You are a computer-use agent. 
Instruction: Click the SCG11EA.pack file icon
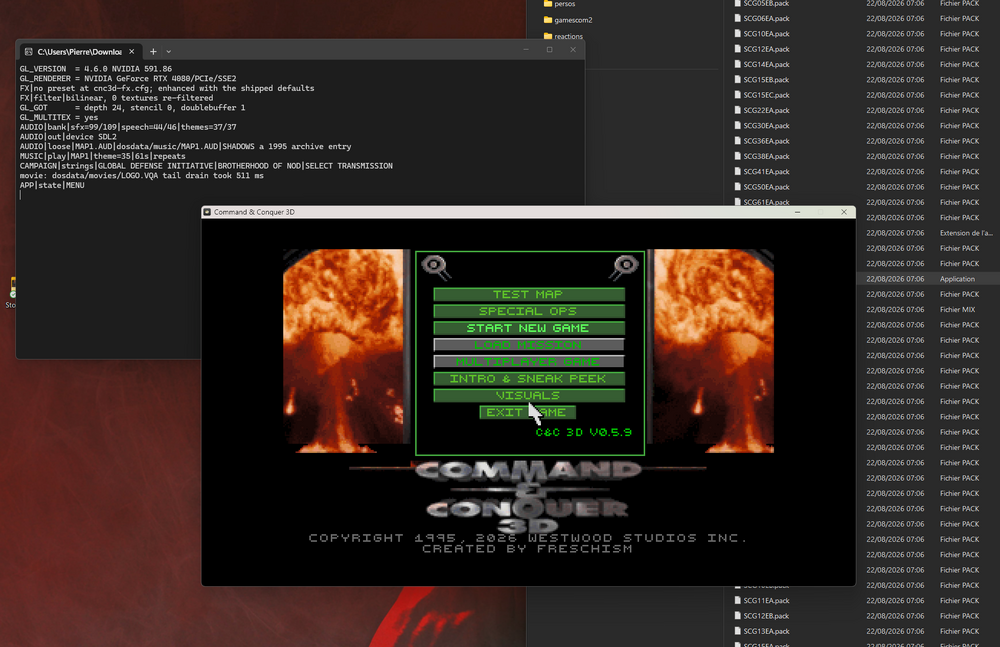738,600
